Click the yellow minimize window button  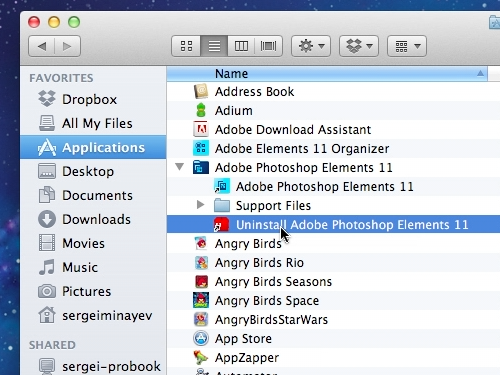(x=54, y=22)
